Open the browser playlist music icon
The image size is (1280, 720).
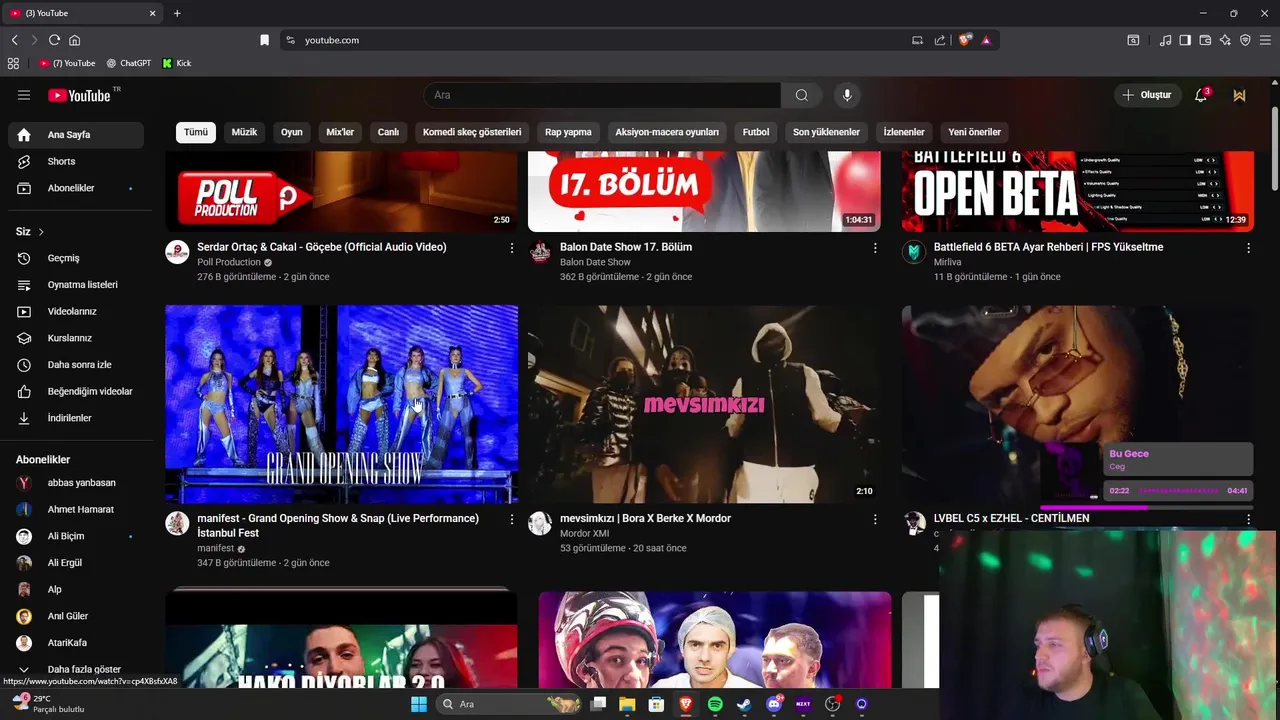click(1165, 40)
